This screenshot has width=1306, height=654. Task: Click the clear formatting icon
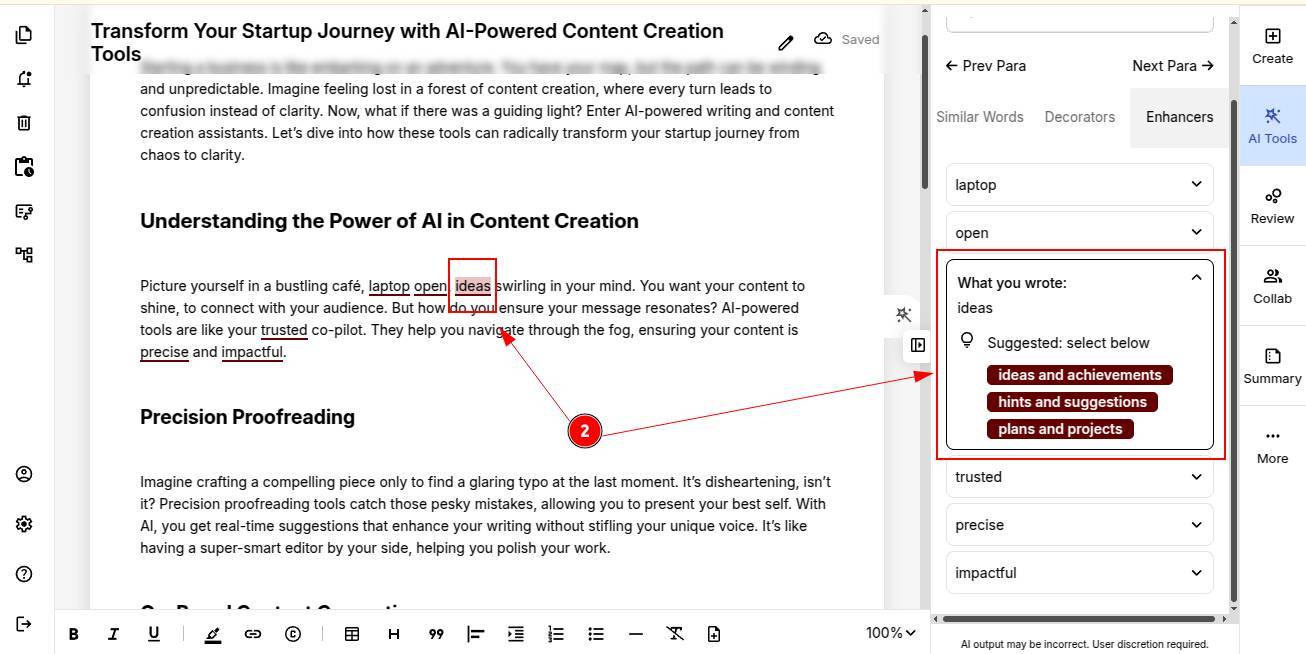pos(675,634)
